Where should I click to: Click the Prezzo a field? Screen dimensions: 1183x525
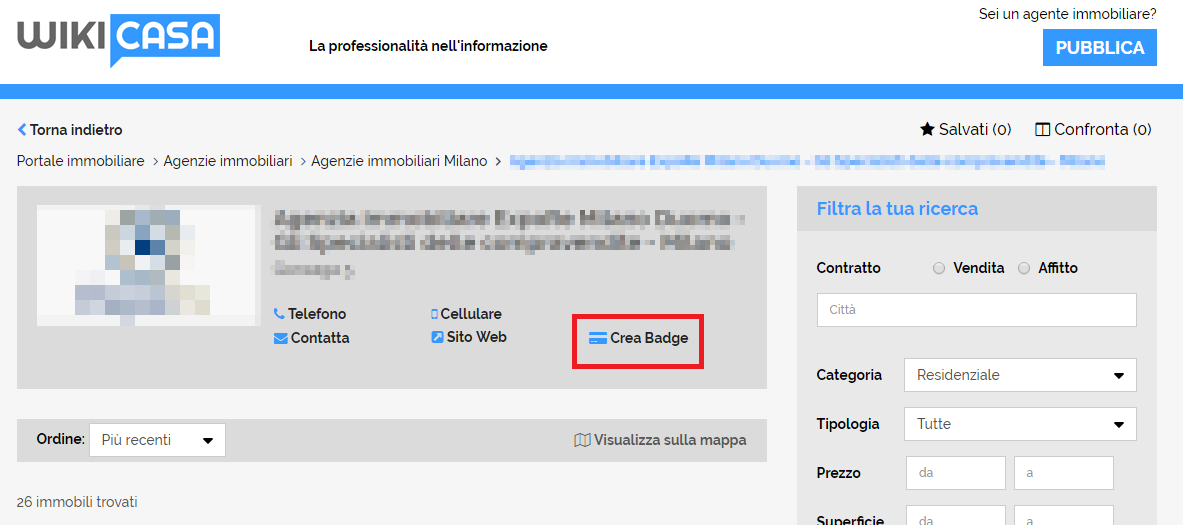tap(1064, 473)
